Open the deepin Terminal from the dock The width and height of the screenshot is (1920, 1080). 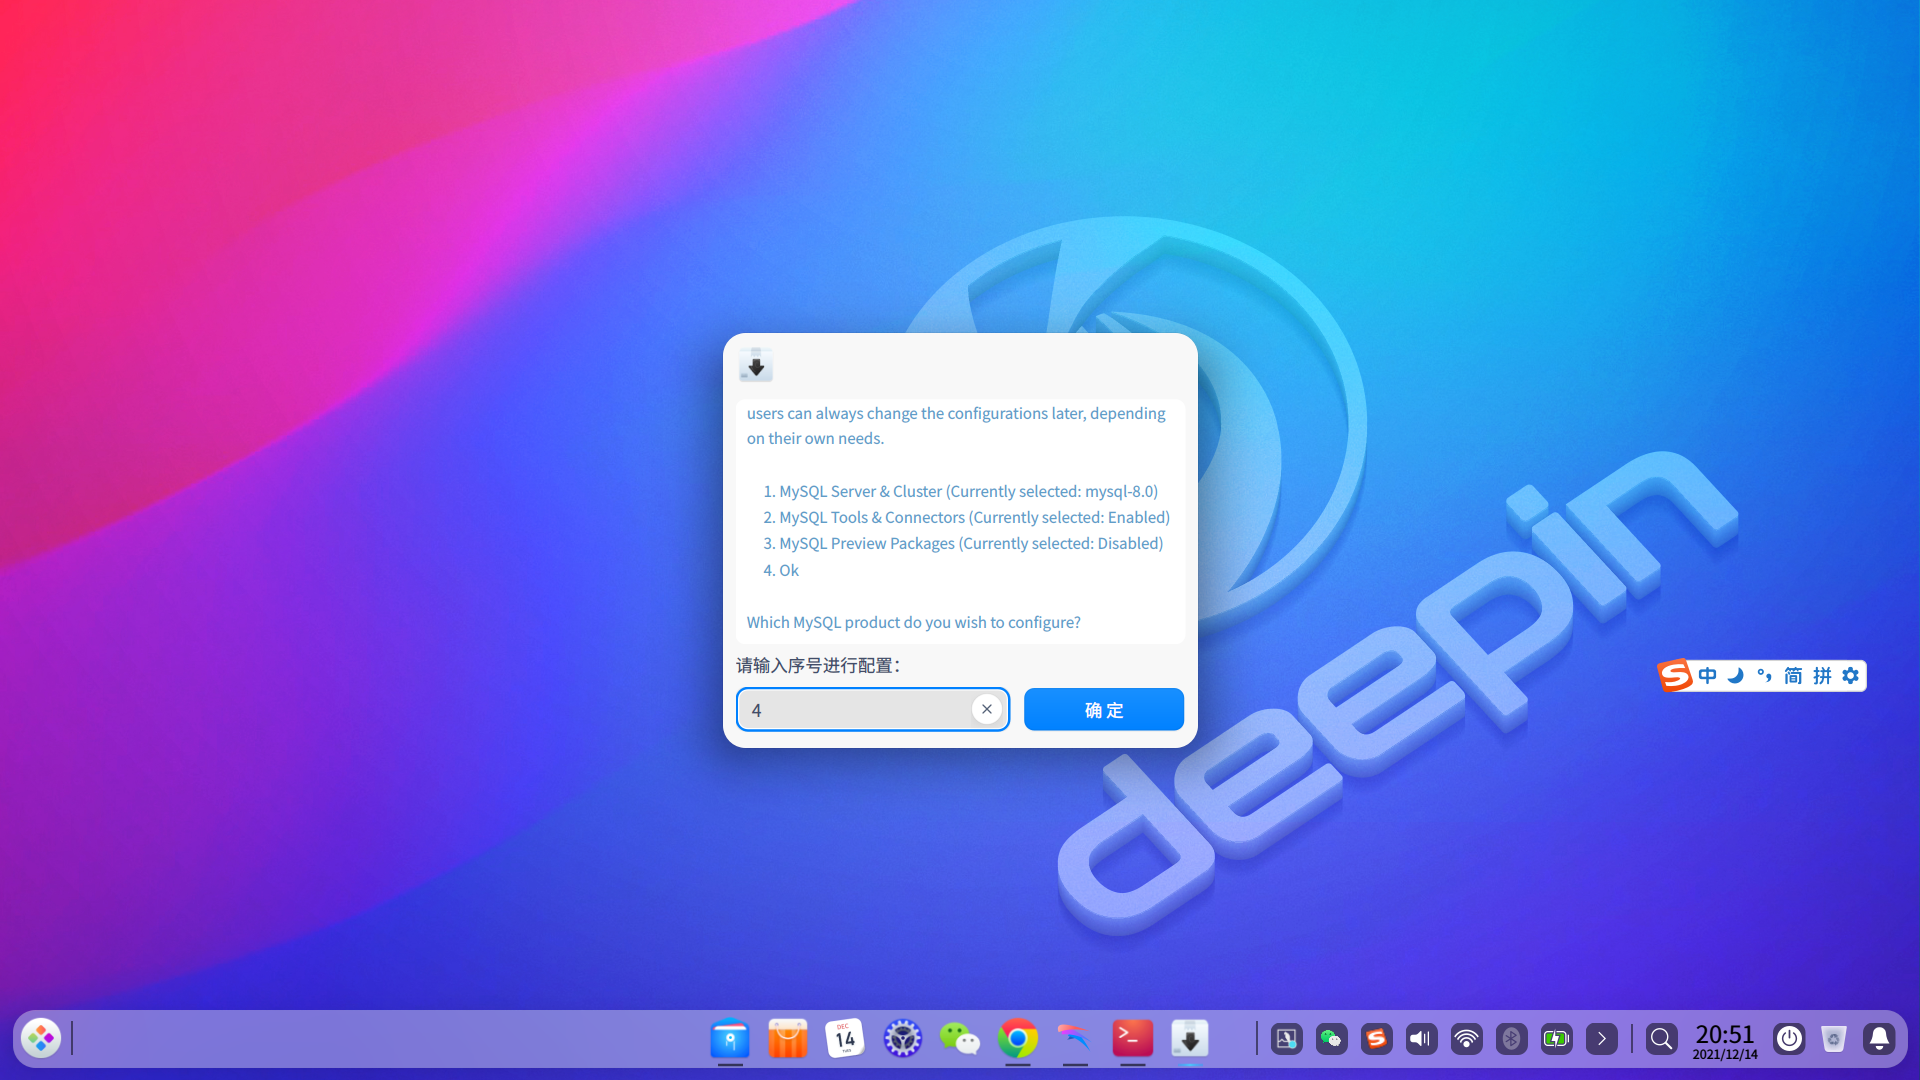click(x=1131, y=1039)
